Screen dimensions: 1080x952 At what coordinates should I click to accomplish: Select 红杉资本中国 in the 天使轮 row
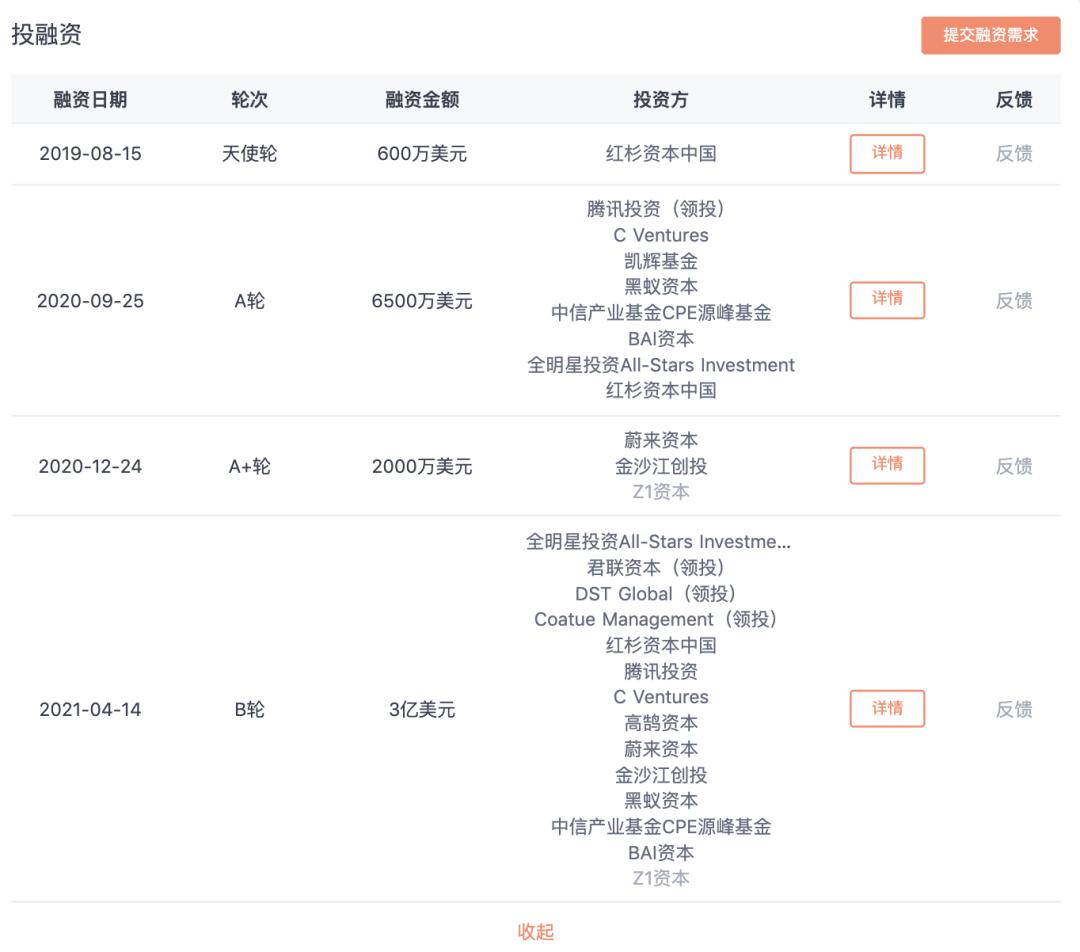coord(661,155)
